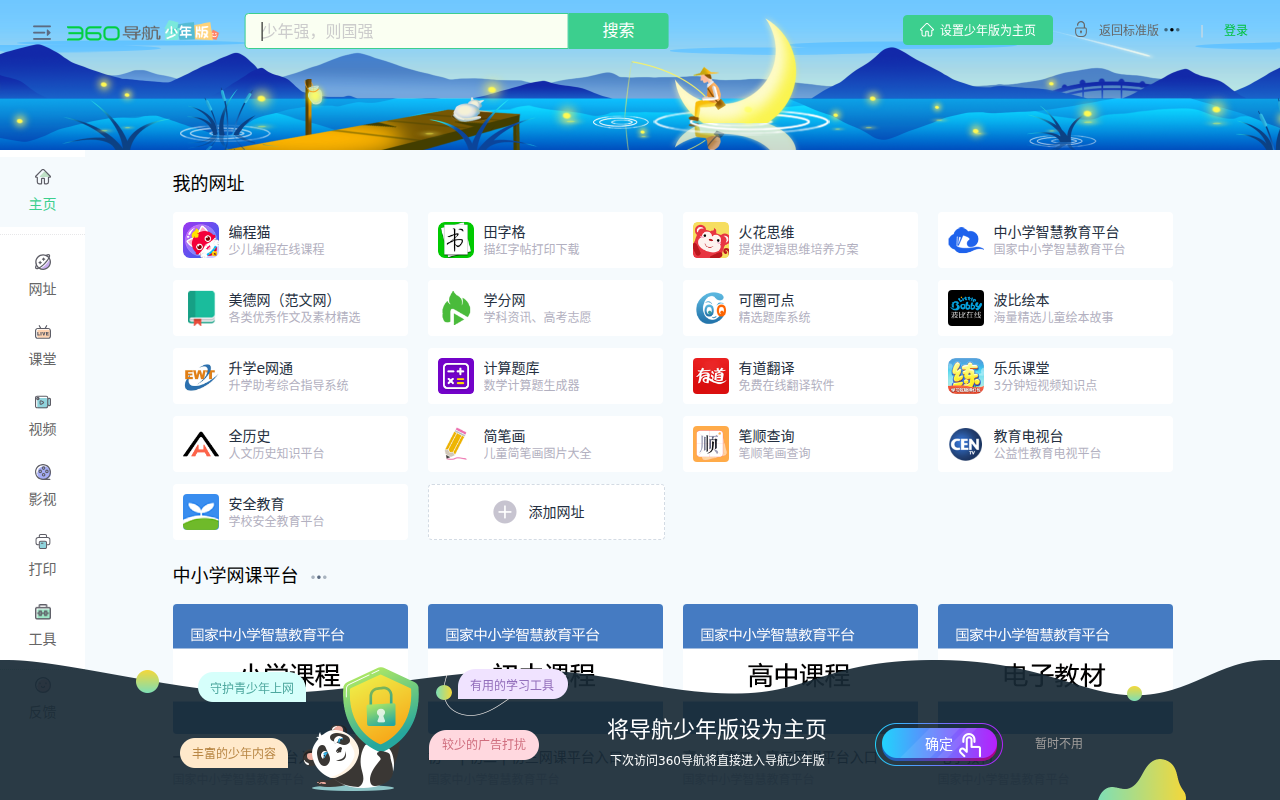The height and width of the screenshot is (800, 1280).
Task: Open the hamburger menu icon
Action: [x=41, y=32]
